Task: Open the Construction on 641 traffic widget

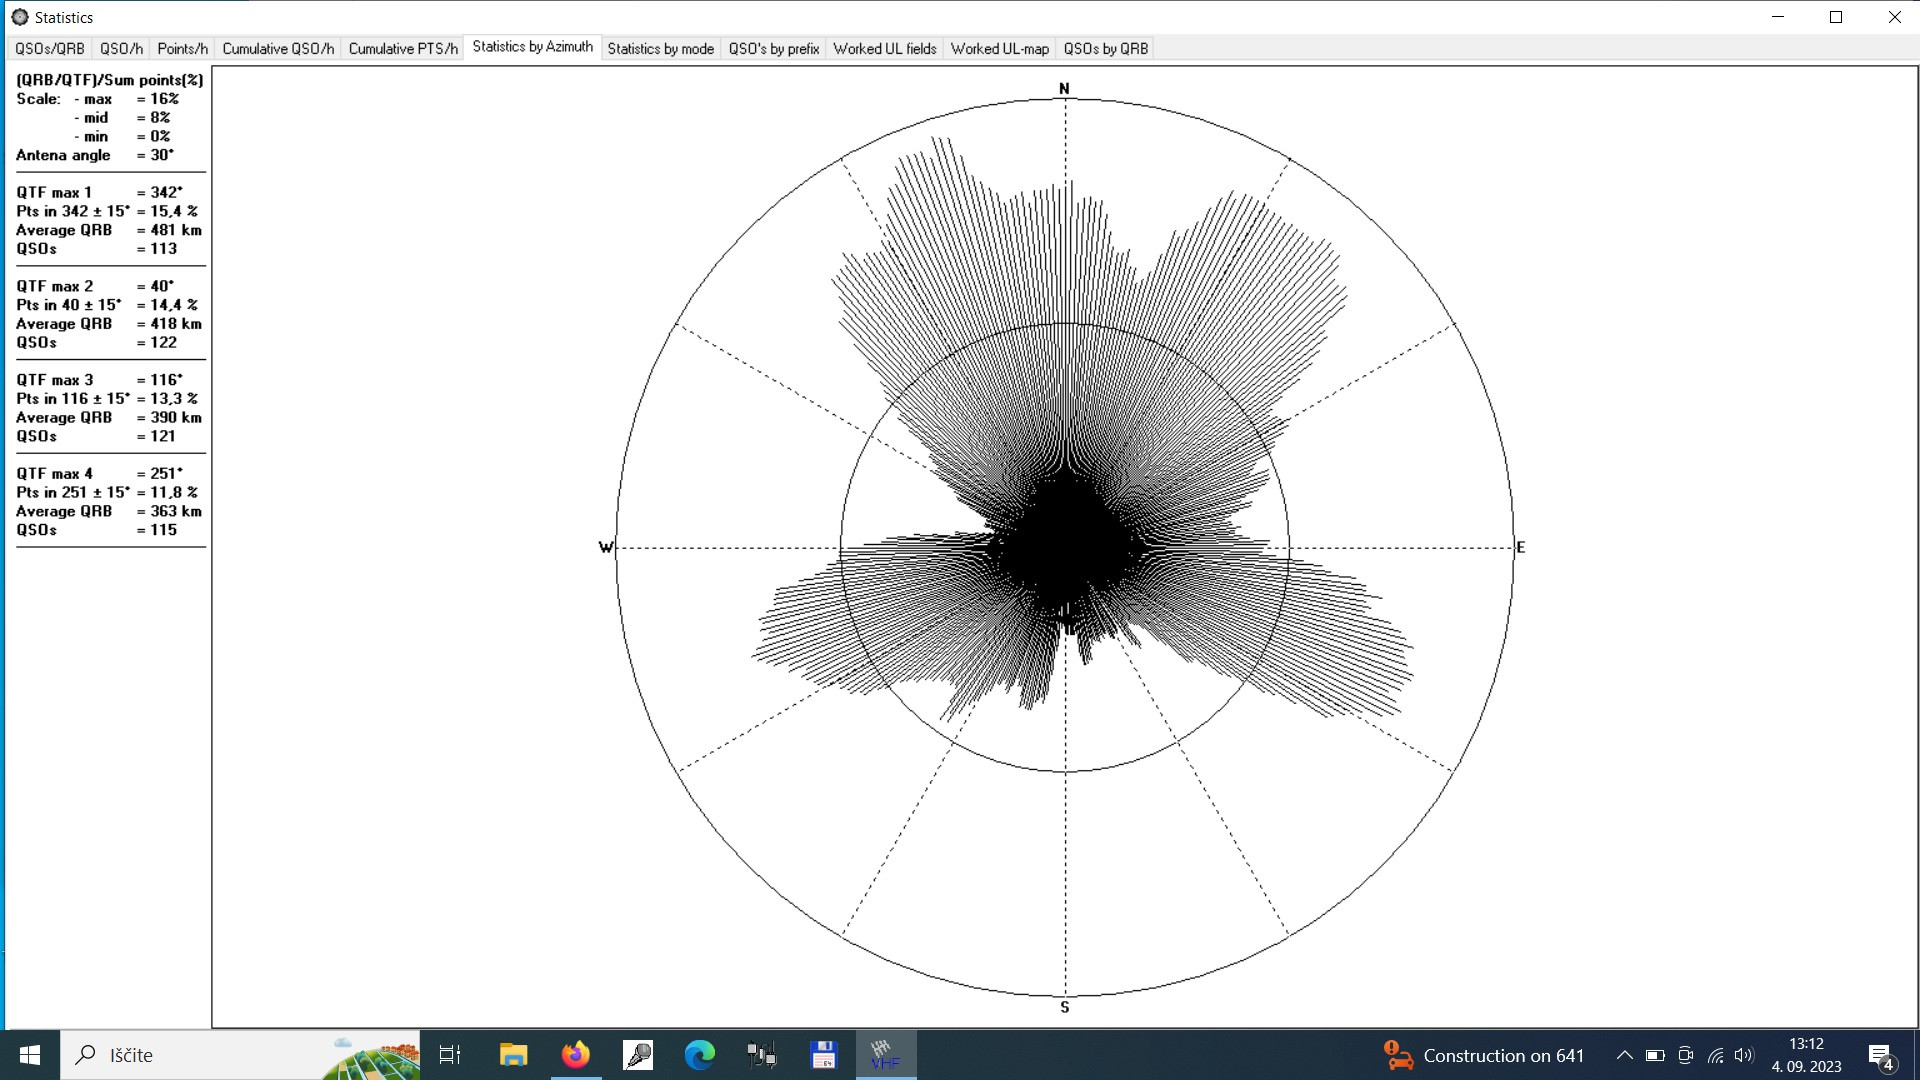Action: pos(1484,1055)
